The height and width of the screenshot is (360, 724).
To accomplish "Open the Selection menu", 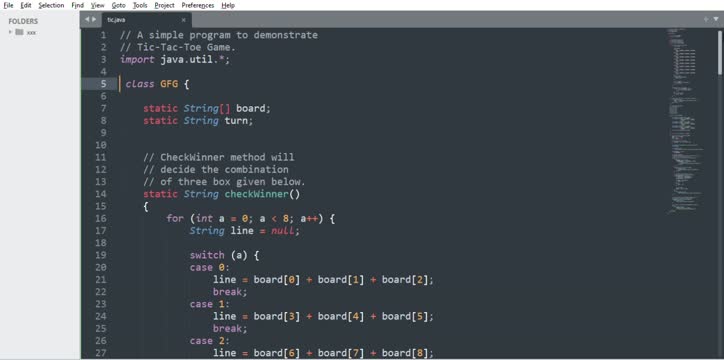I will click(x=51, y=6).
